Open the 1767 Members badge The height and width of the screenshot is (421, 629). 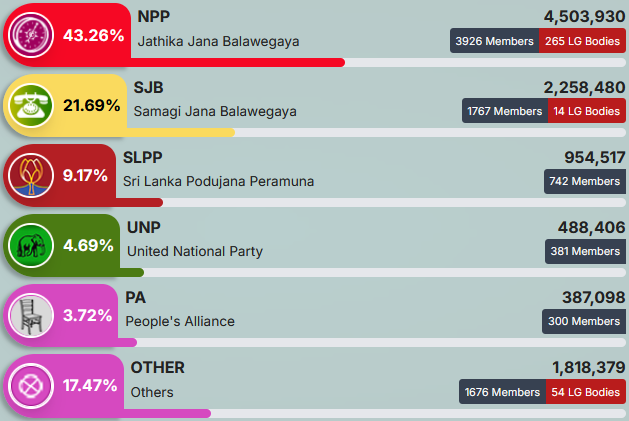coord(505,111)
